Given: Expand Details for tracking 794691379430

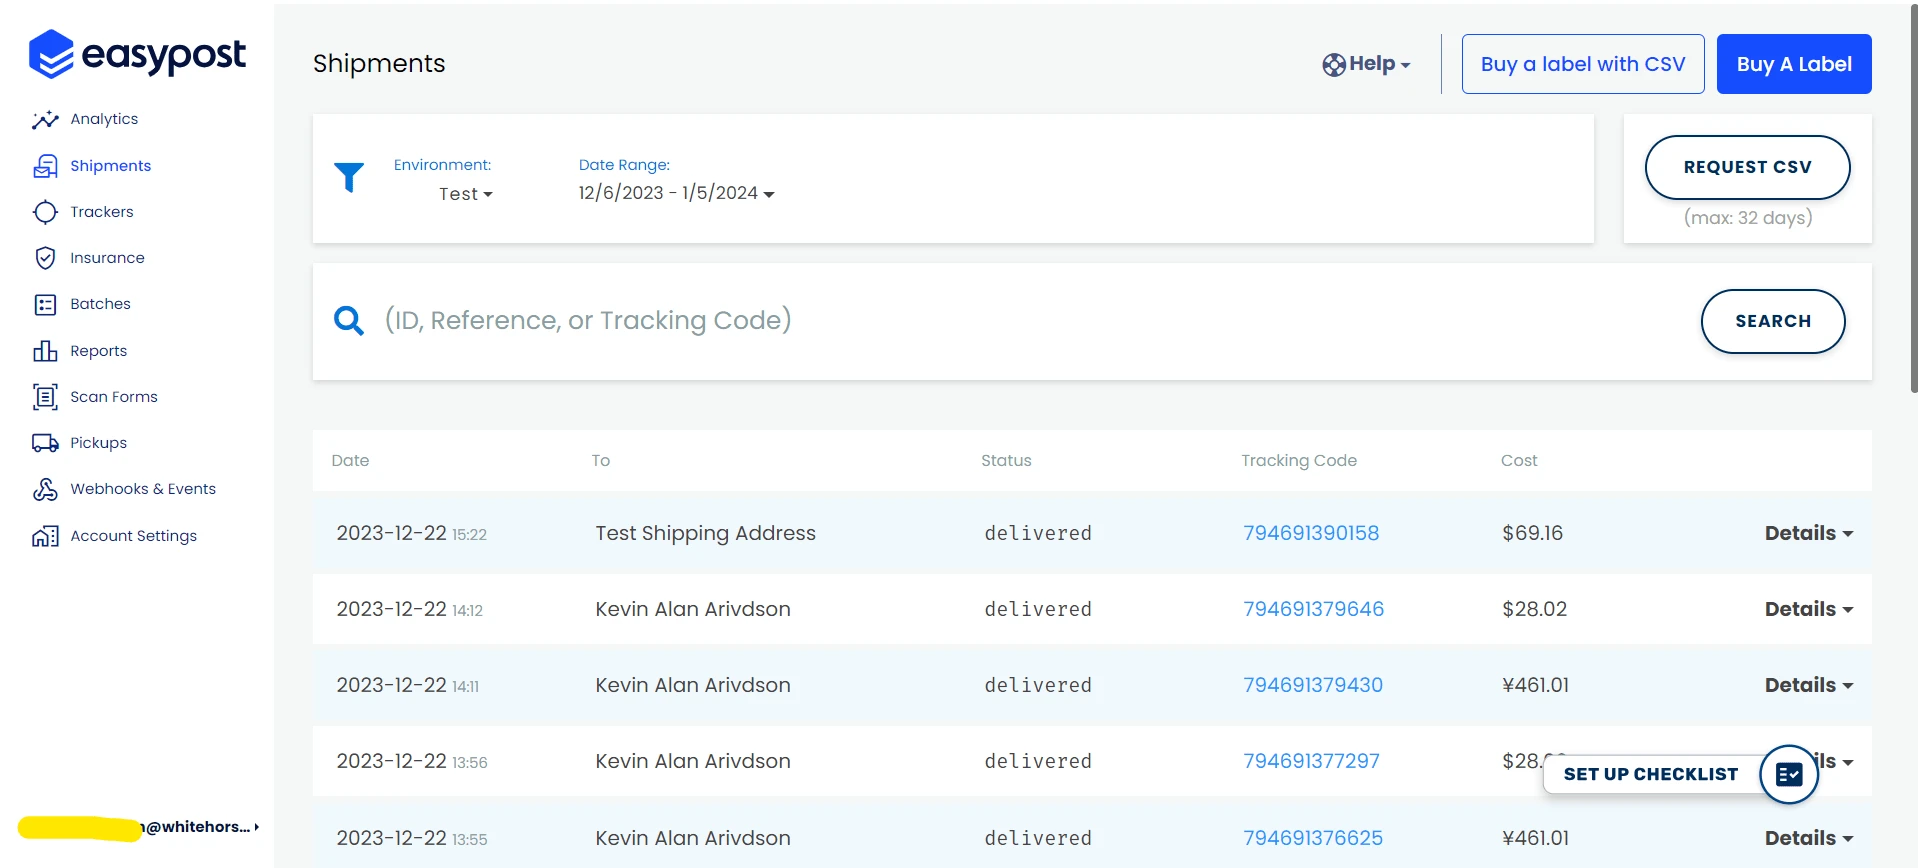Looking at the screenshot, I should 1809,685.
